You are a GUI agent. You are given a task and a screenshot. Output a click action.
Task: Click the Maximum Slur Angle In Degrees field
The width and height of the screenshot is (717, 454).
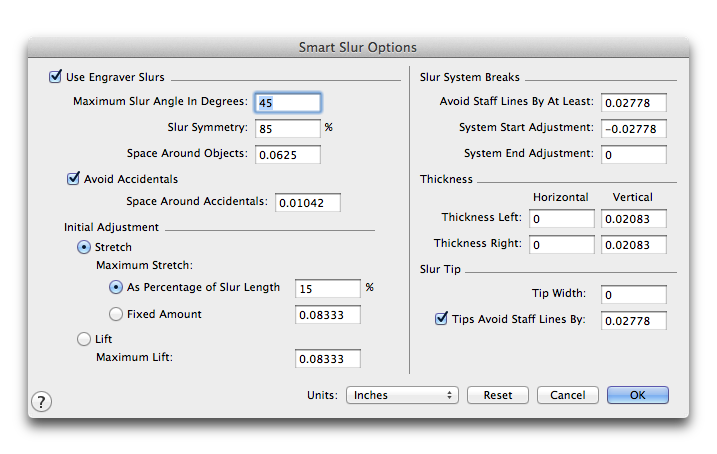coord(288,103)
